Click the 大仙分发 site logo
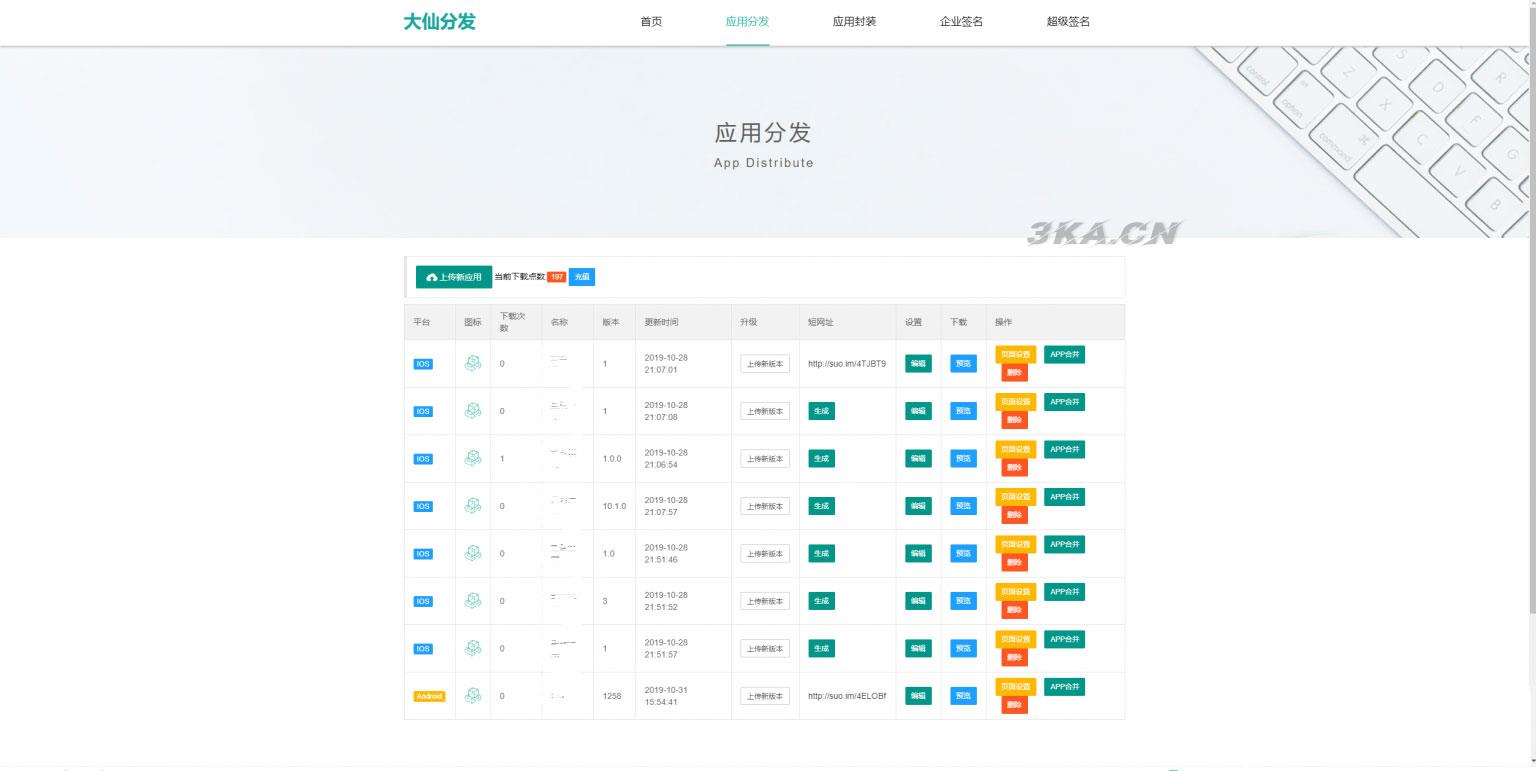This screenshot has height=771, width=1536. (x=439, y=22)
